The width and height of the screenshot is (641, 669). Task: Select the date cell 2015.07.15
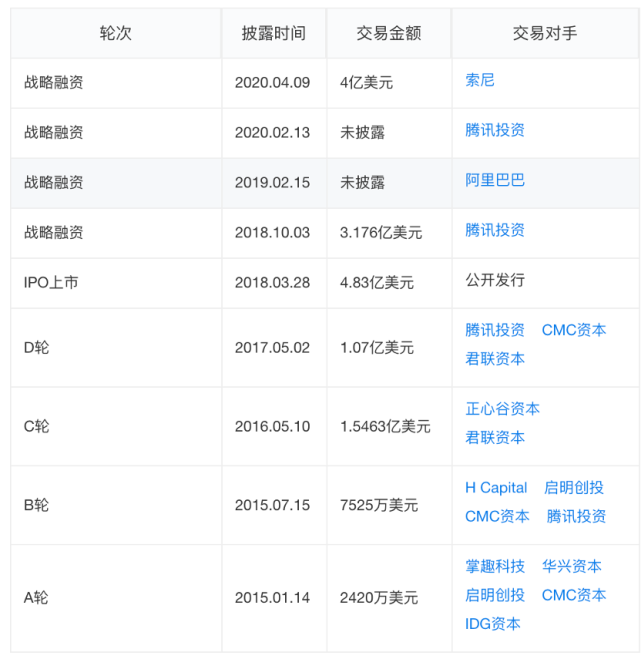click(x=272, y=505)
